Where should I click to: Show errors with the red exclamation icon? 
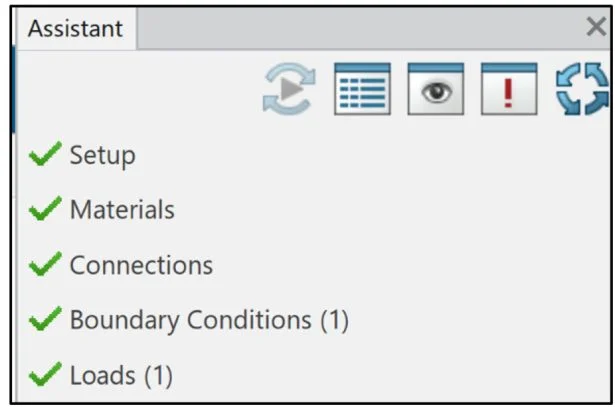(x=509, y=89)
